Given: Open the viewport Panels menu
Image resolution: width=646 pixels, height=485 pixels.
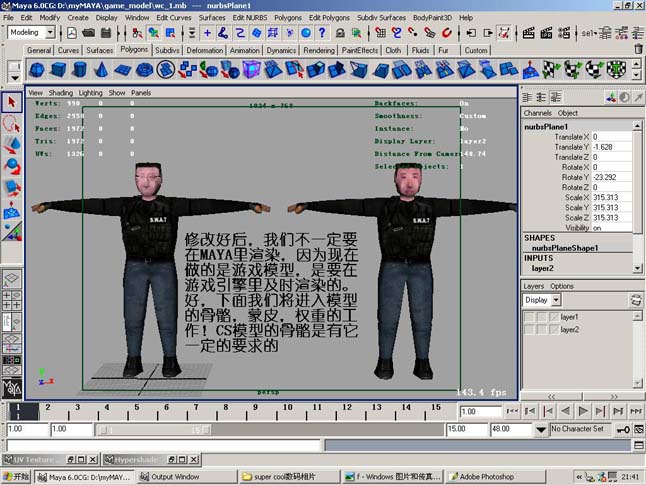Looking at the screenshot, I should click(x=141, y=93).
